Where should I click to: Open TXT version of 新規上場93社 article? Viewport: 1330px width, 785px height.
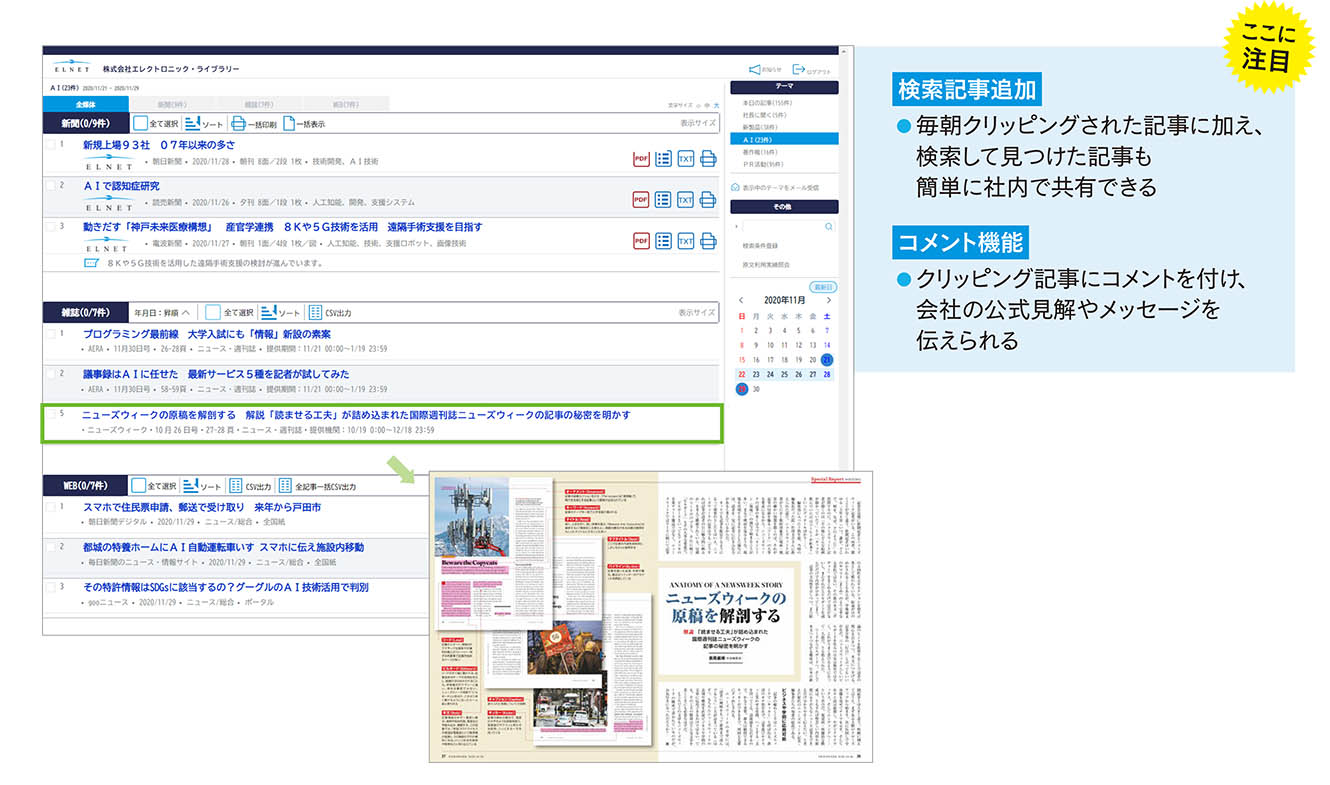[x=685, y=158]
